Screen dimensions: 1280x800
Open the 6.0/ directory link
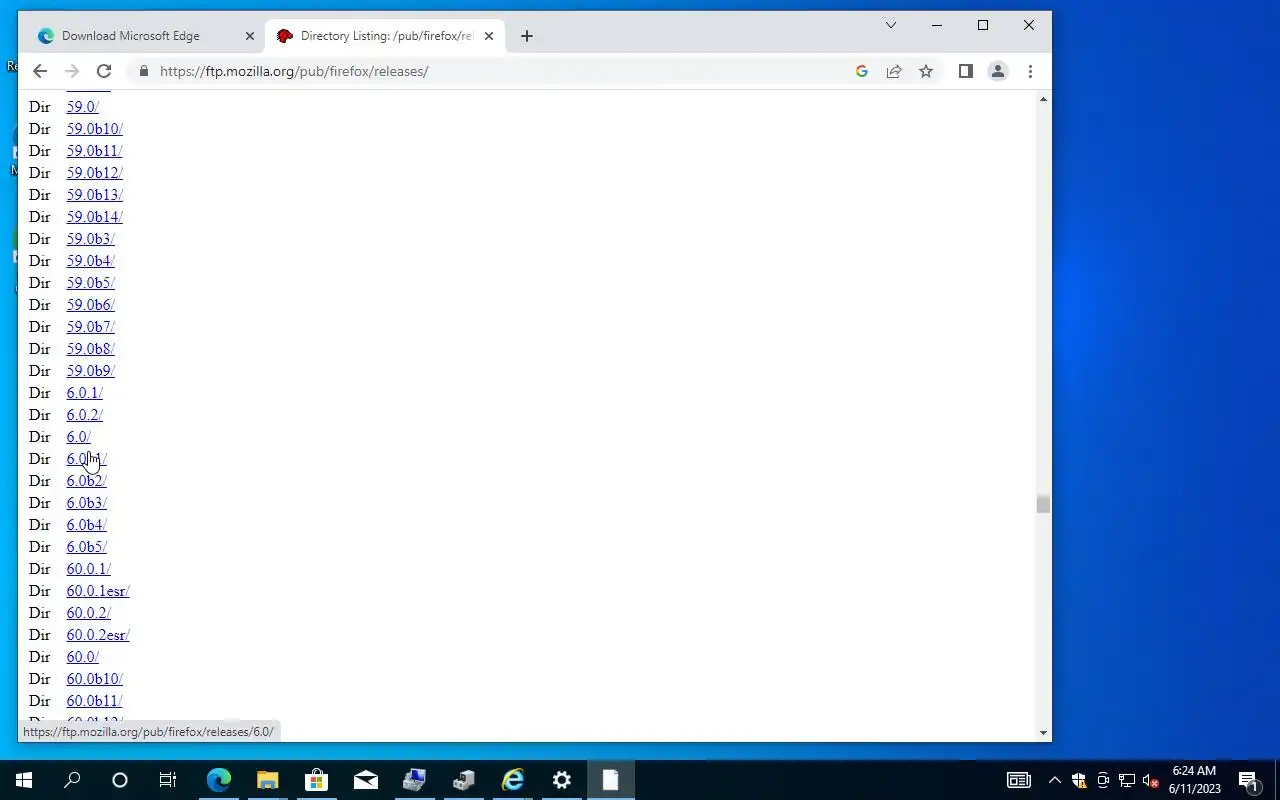tap(79, 437)
